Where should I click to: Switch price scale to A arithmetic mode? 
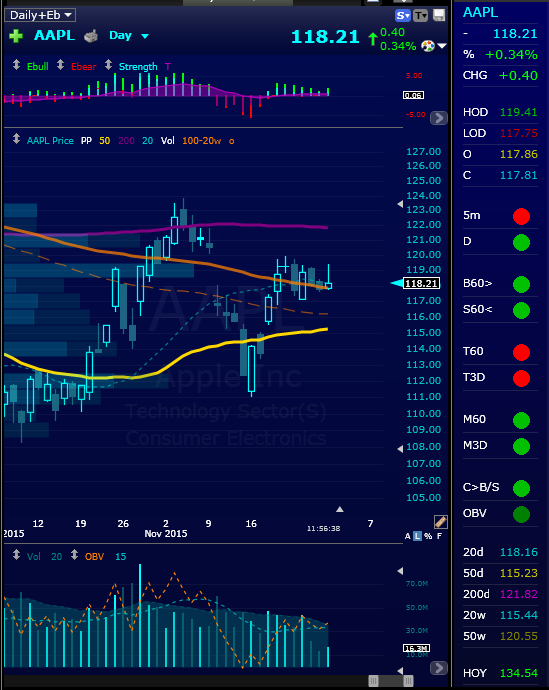click(x=407, y=536)
